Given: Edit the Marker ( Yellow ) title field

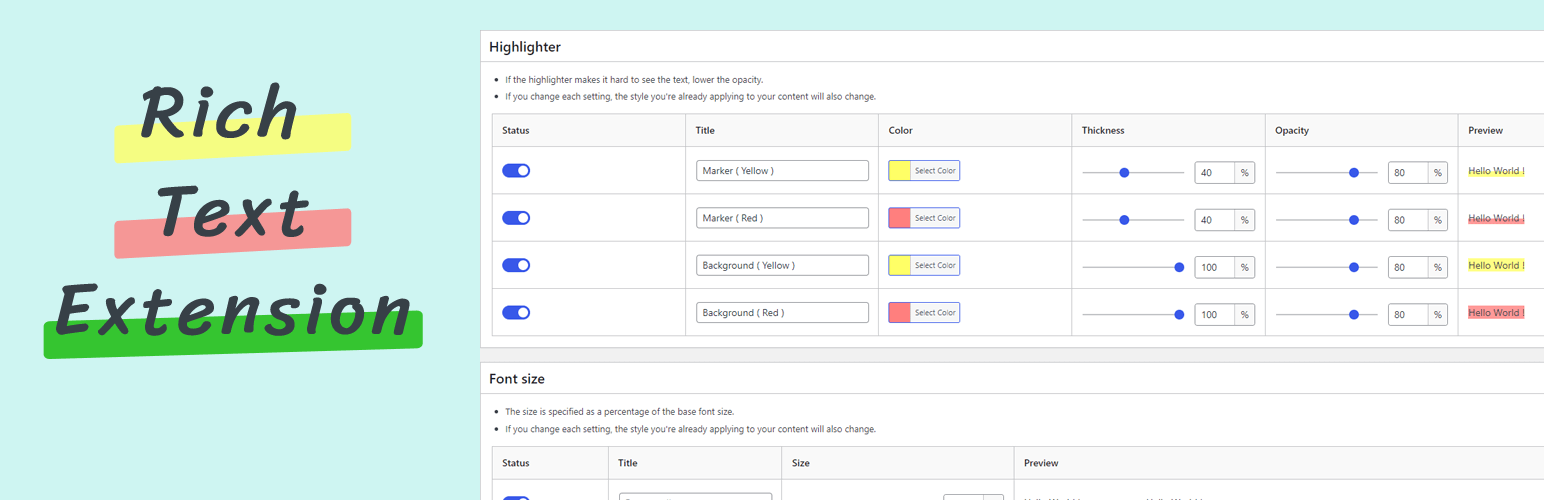Looking at the screenshot, I should click(782, 171).
